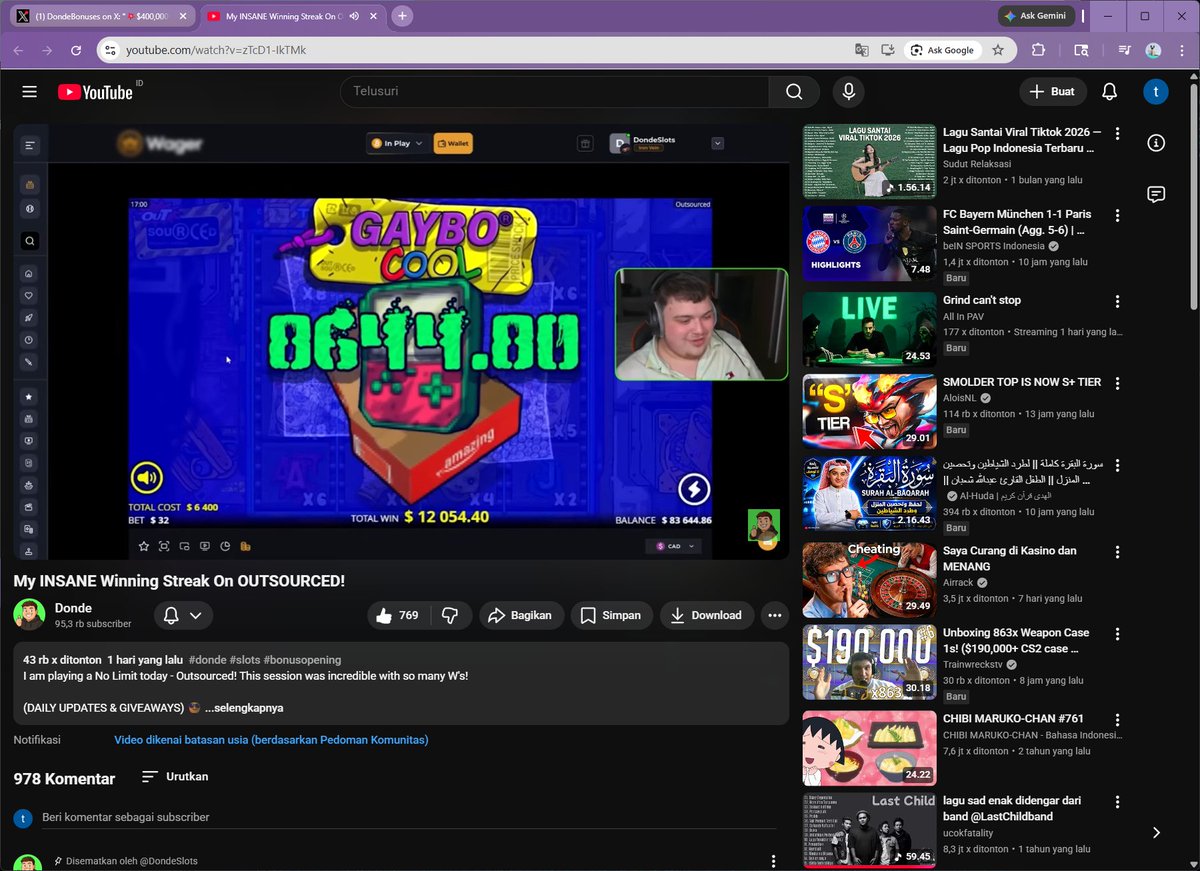Viewport: 1200px width, 871px height.
Task: Click Bagikan share button
Action: (x=520, y=615)
